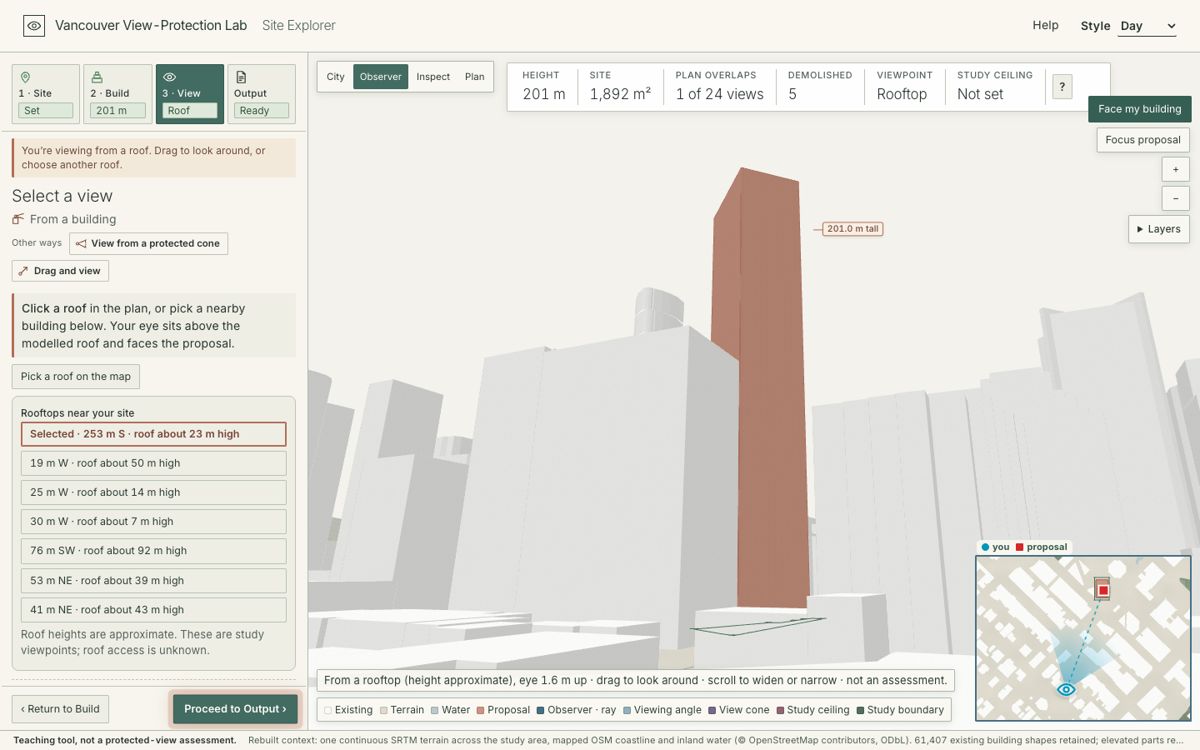Switch to Plan view mode
1200x750 pixels.
475,77
